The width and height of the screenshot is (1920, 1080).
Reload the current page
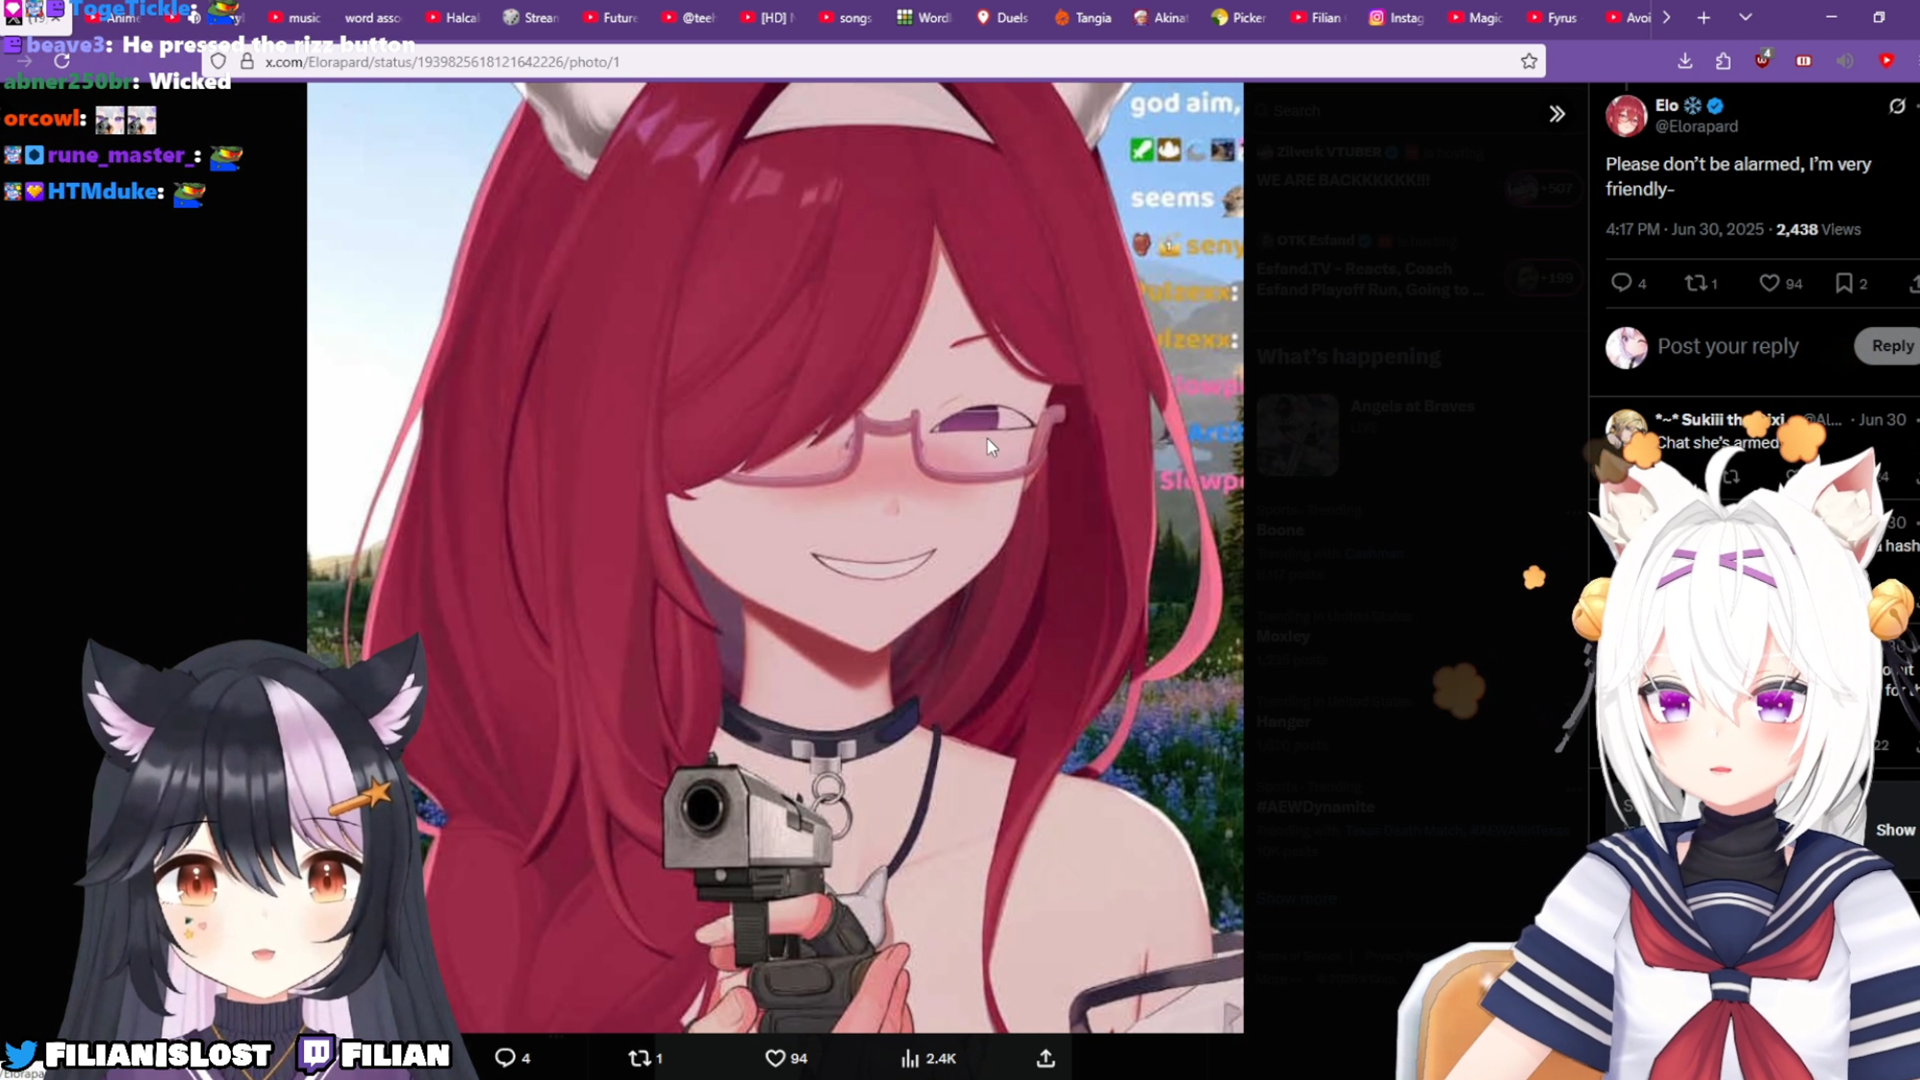(x=62, y=61)
